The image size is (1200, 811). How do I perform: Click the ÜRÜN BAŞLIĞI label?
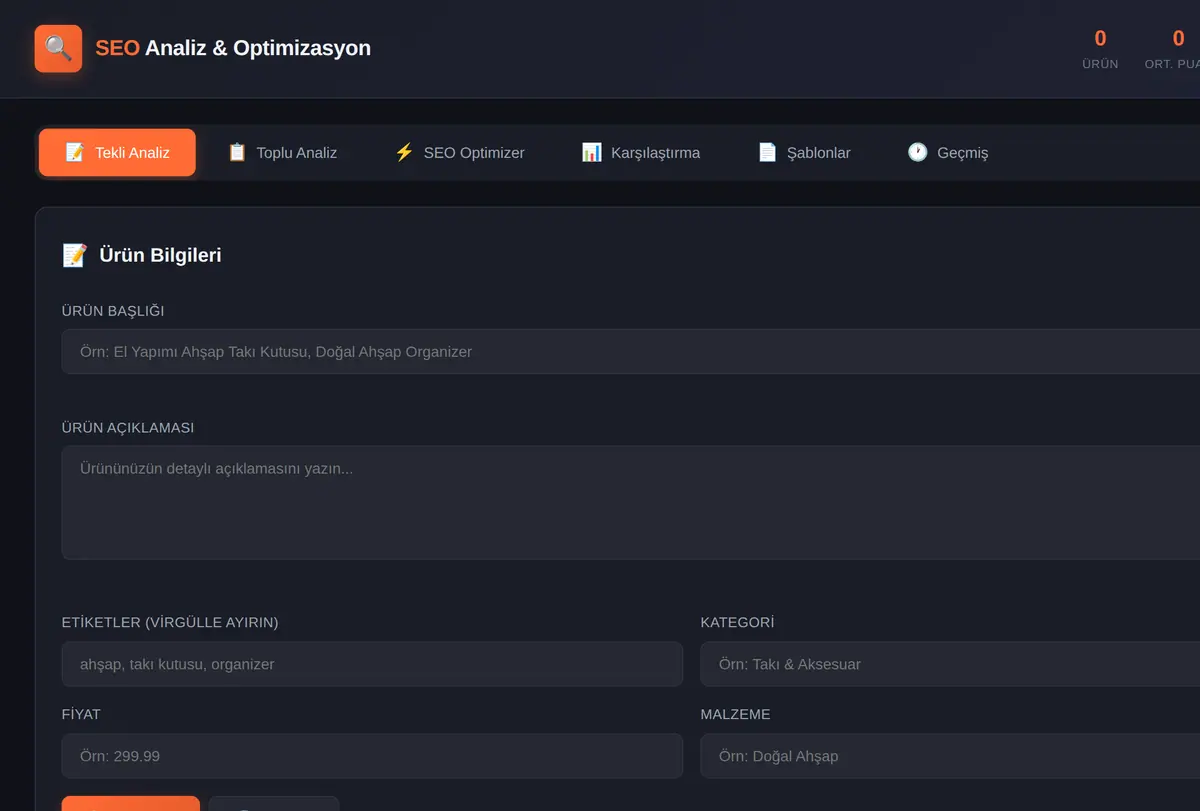(x=113, y=311)
